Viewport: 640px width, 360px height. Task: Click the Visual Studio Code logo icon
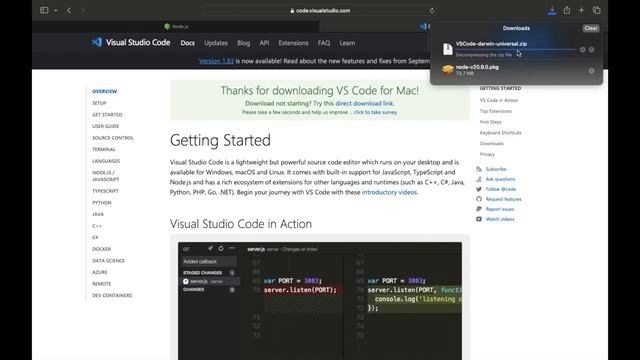(97, 42)
